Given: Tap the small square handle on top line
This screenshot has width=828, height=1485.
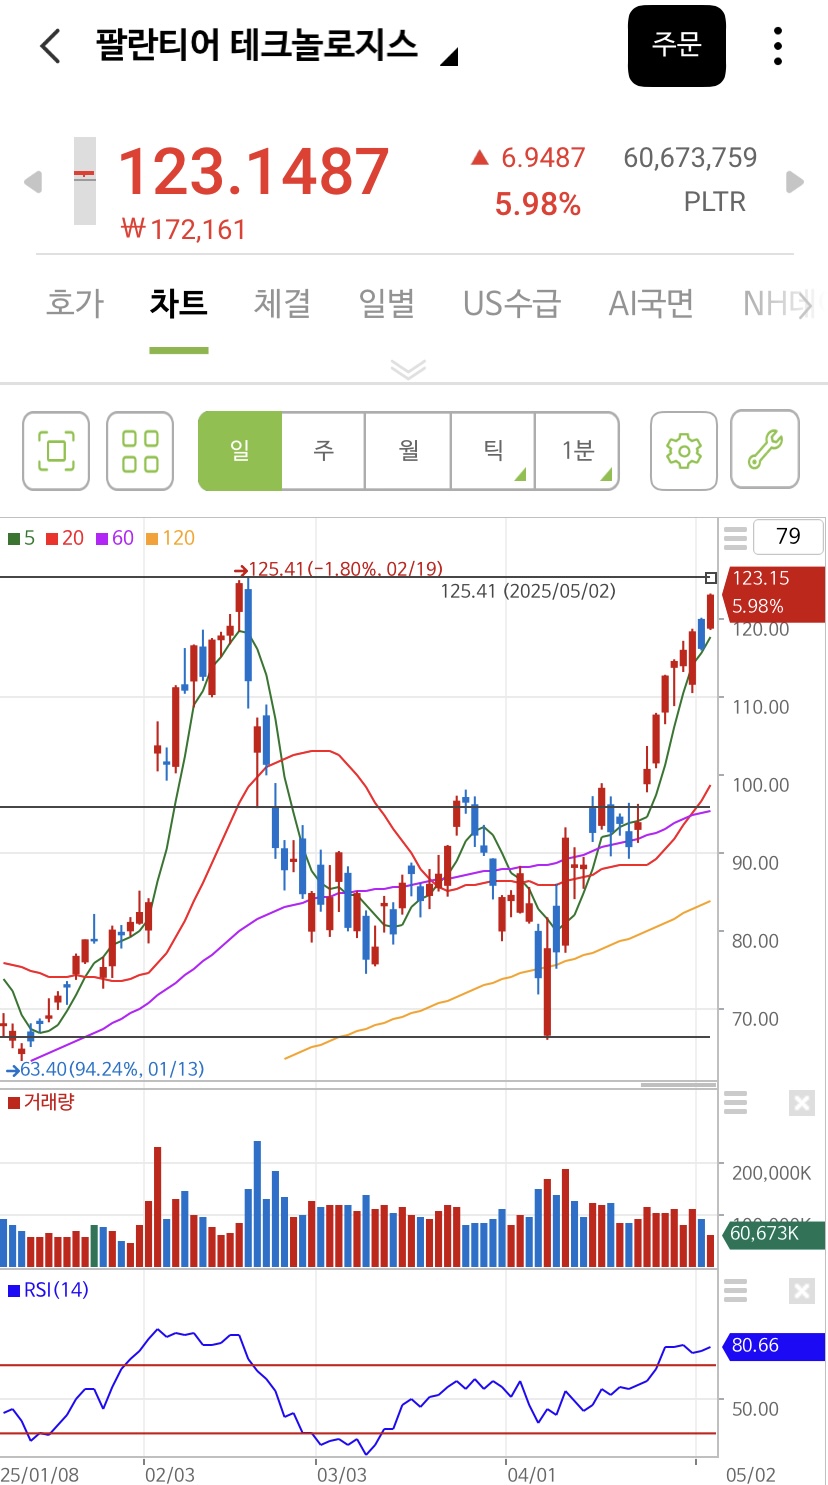Looking at the screenshot, I should click(x=711, y=578).
